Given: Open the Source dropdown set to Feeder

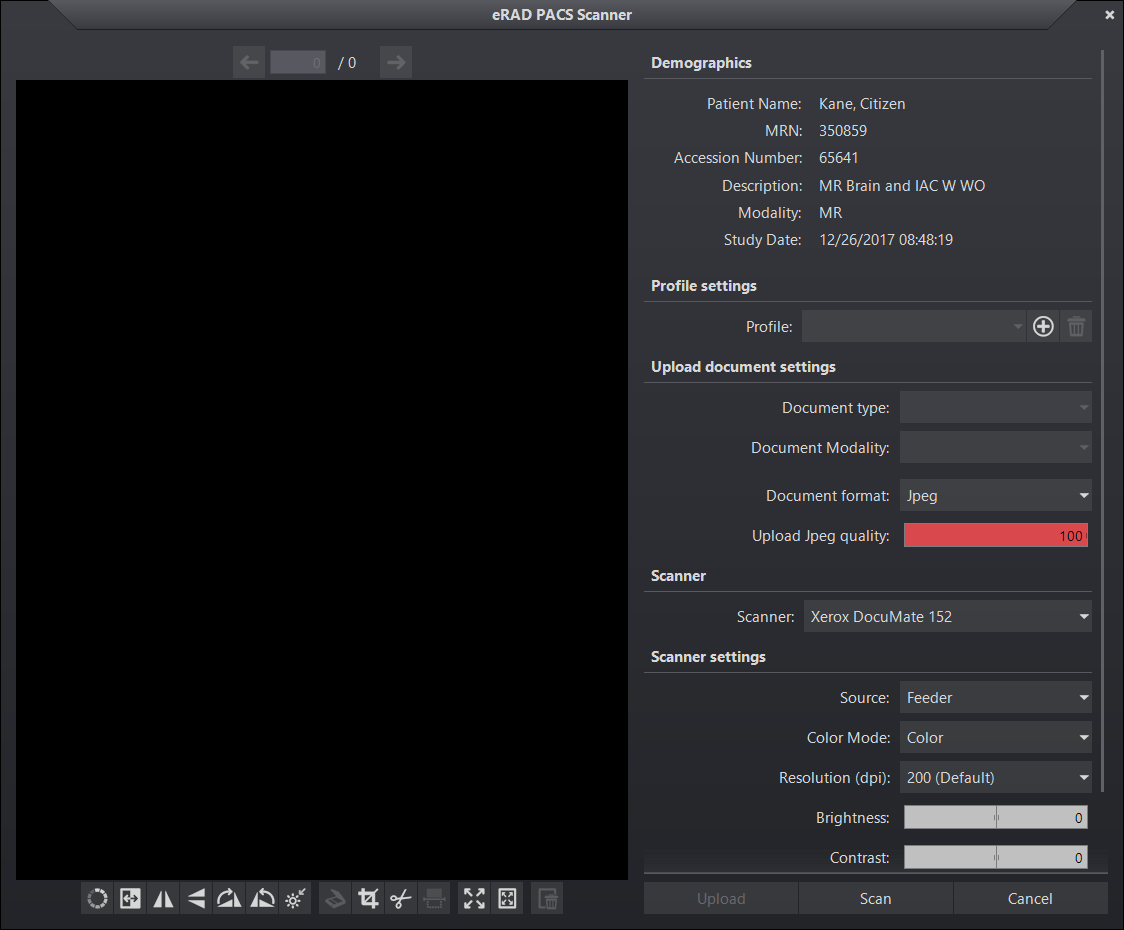Looking at the screenshot, I should (x=995, y=698).
